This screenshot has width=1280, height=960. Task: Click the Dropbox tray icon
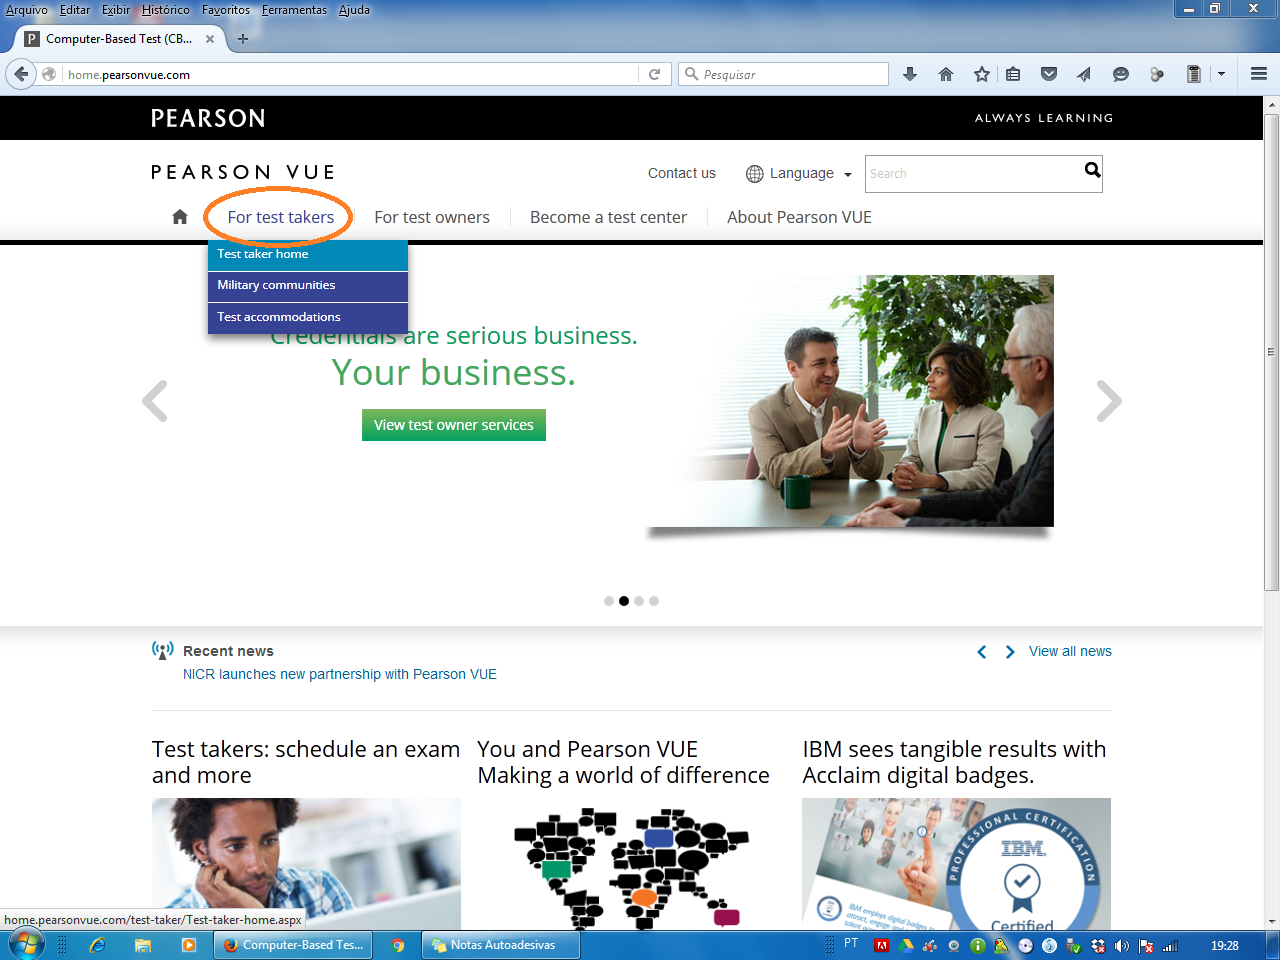pyautogui.click(x=1098, y=946)
